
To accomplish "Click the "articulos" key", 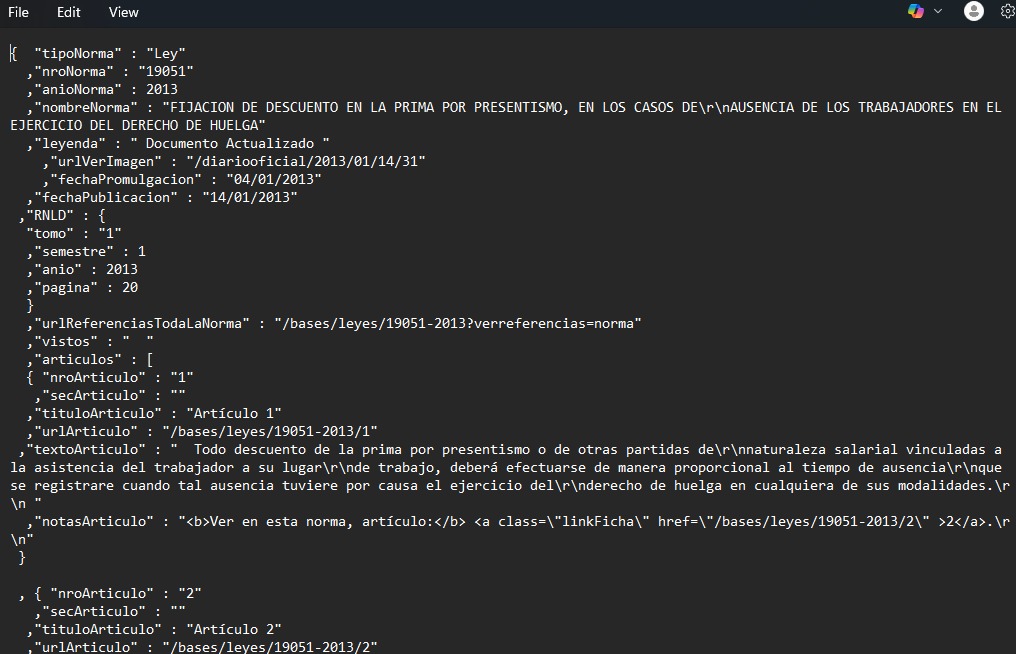I will point(78,359).
